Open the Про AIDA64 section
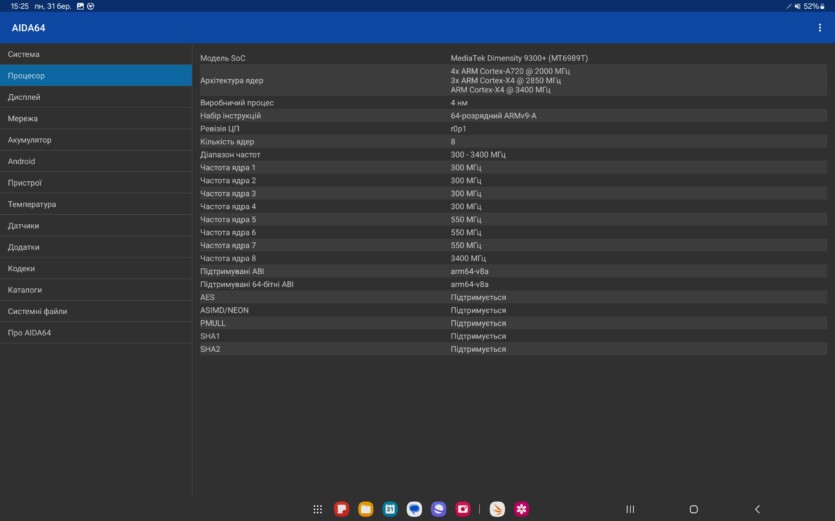Image resolution: width=835 pixels, height=521 pixels. click(x=96, y=332)
